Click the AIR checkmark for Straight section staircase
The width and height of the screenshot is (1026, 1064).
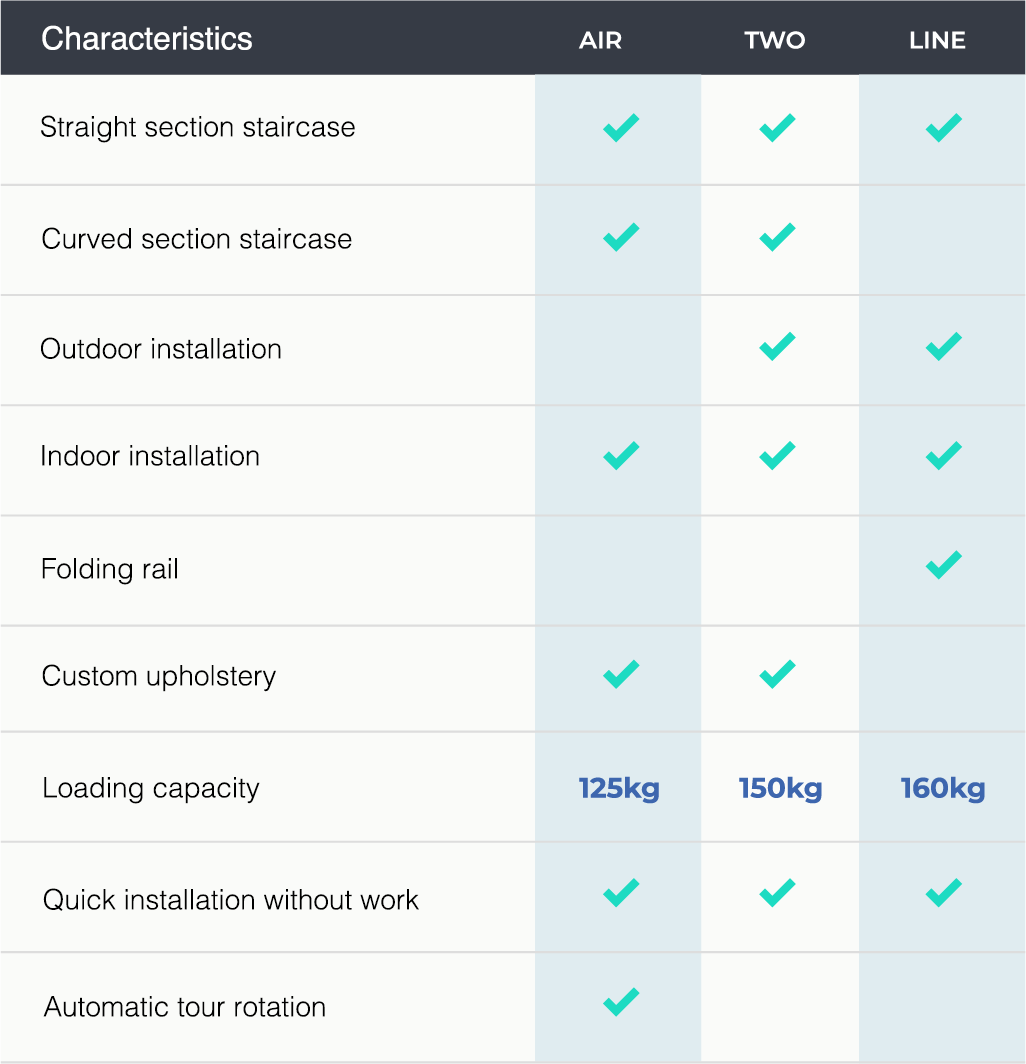621,128
